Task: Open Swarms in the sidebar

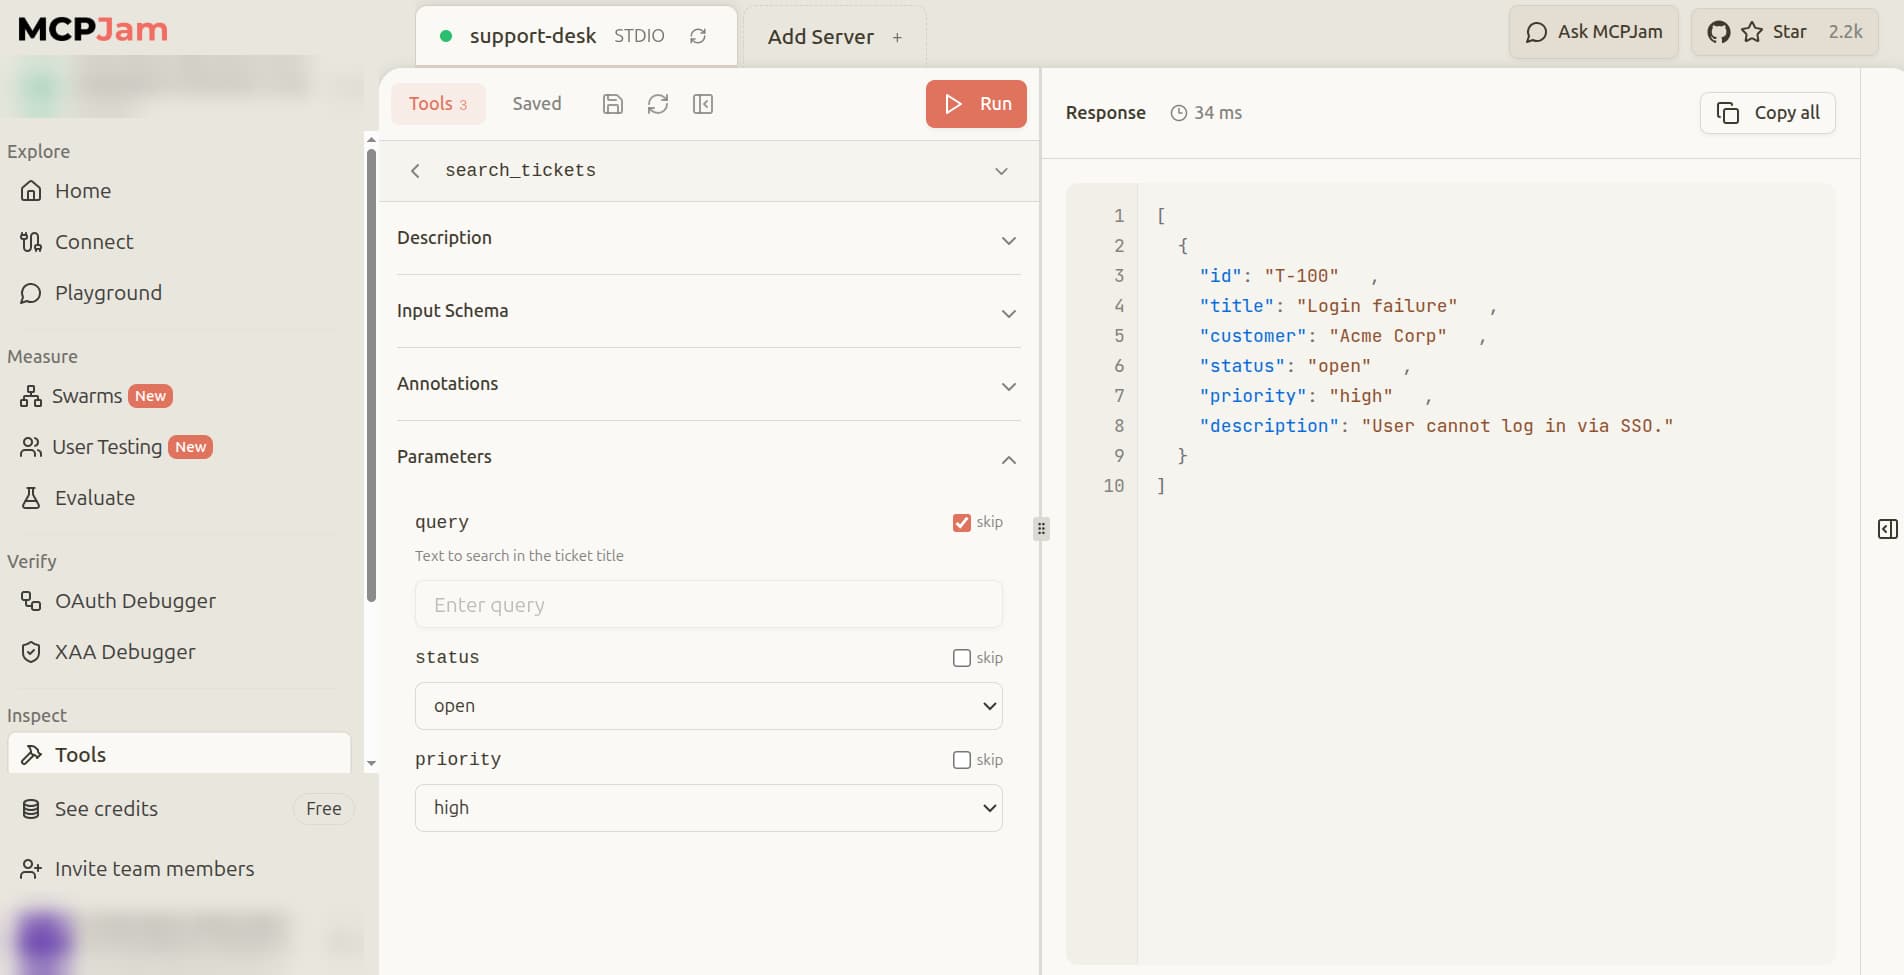Action: click(x=180, y=396)
